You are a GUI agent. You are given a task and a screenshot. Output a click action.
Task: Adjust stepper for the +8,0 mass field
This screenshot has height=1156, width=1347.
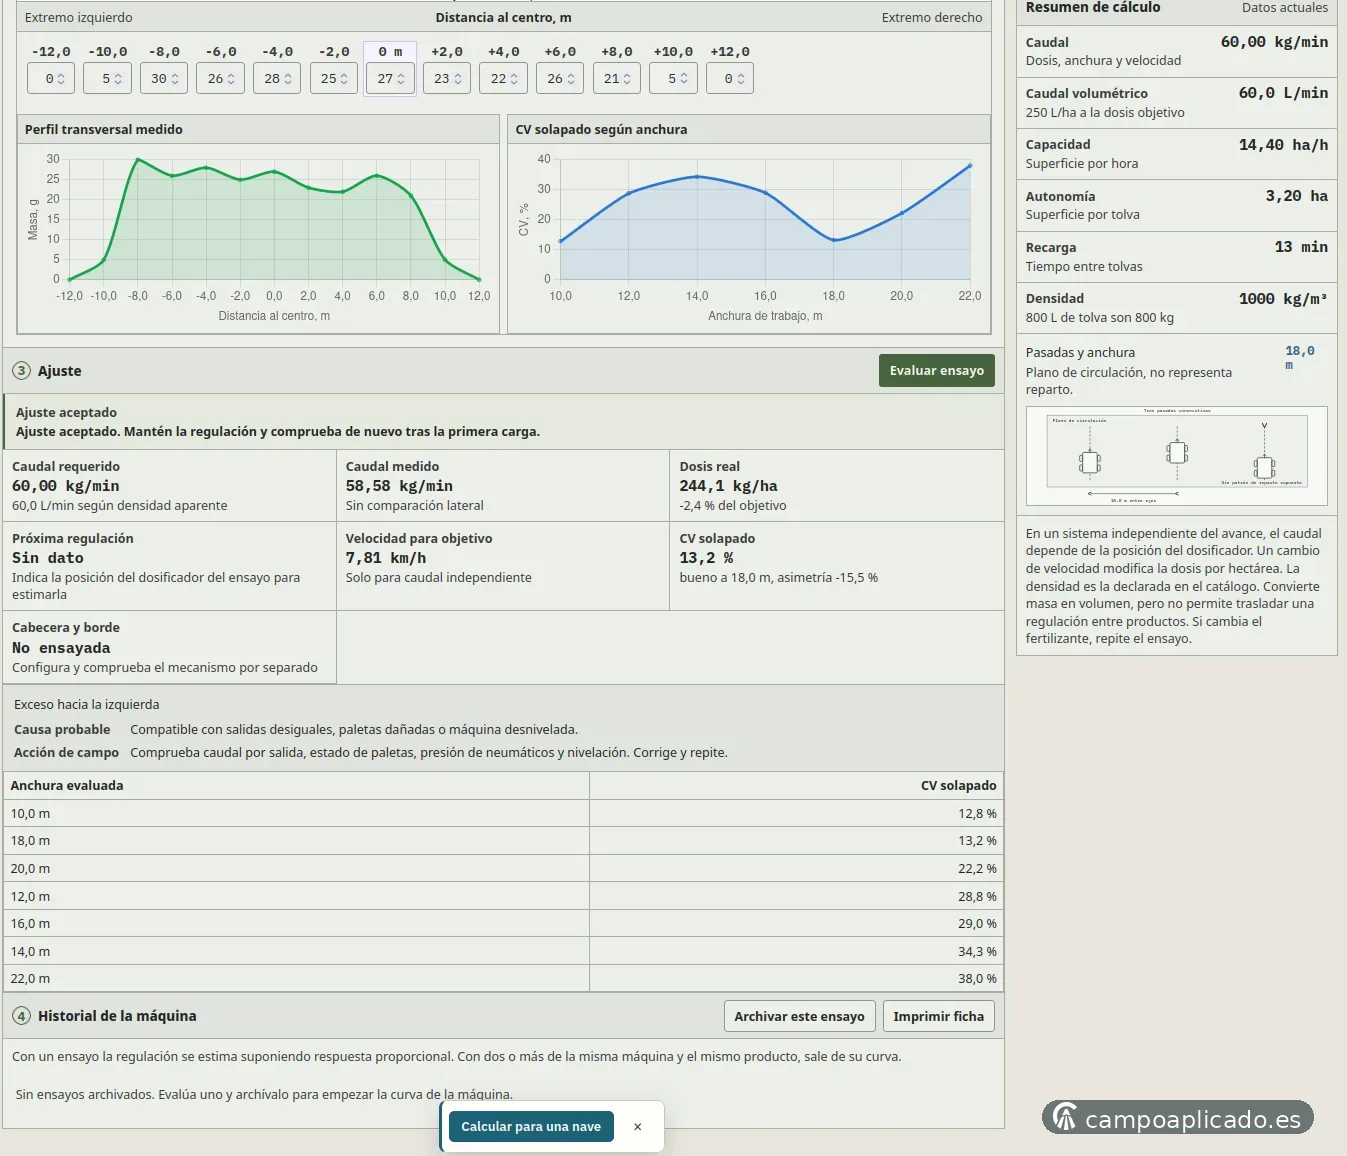(x=627, y=79)
